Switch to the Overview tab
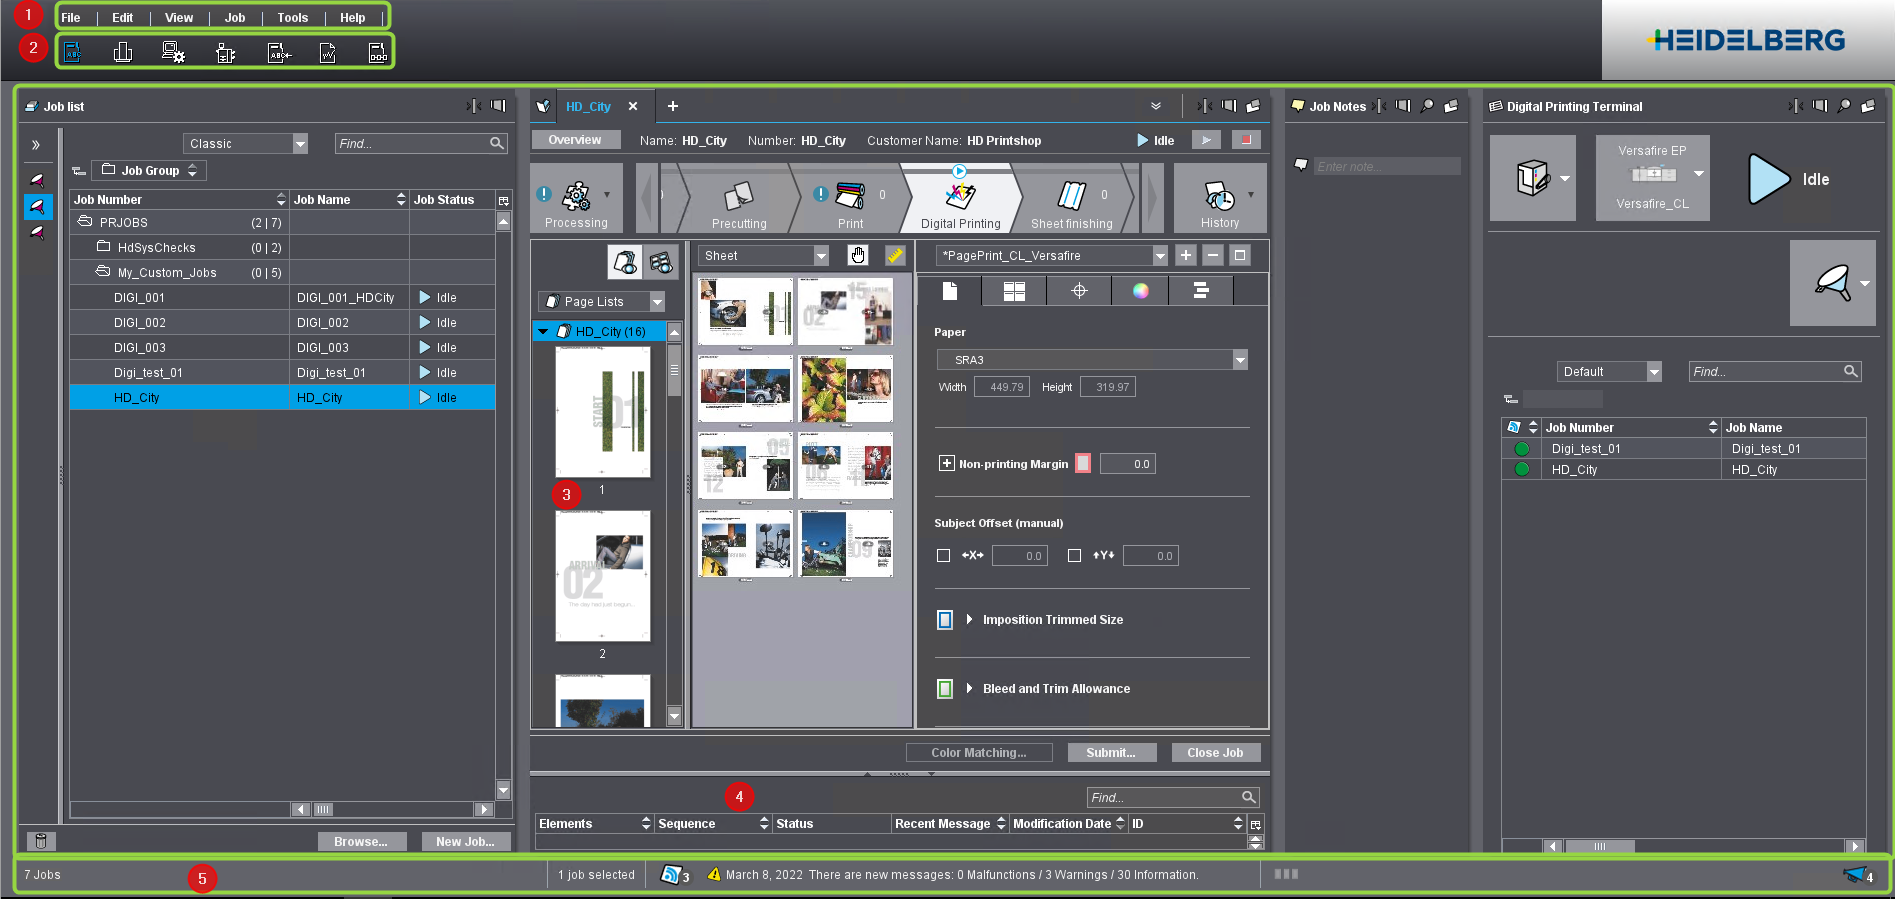1895x899 pixels. pos(575,140)
